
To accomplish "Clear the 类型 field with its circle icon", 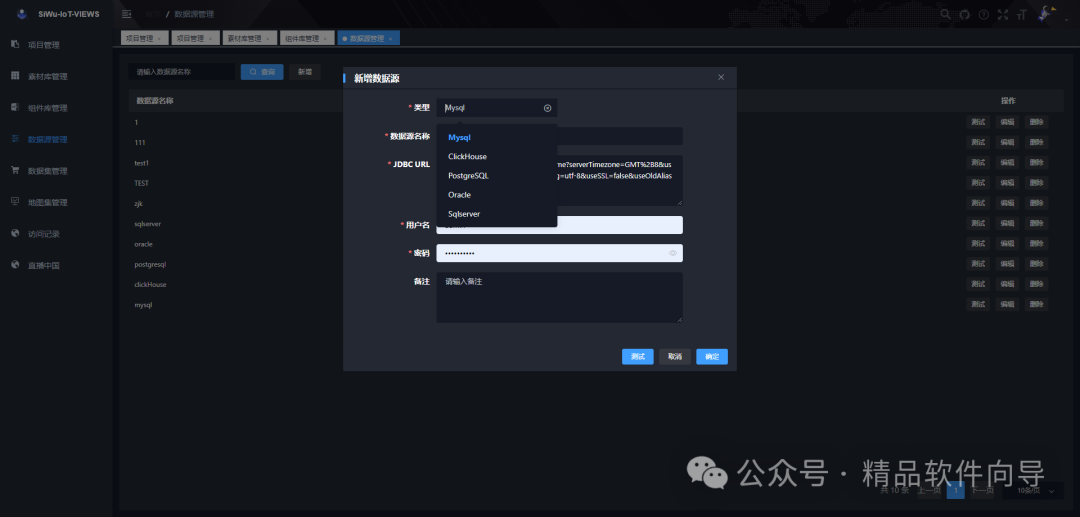I will tap(548, 108).
